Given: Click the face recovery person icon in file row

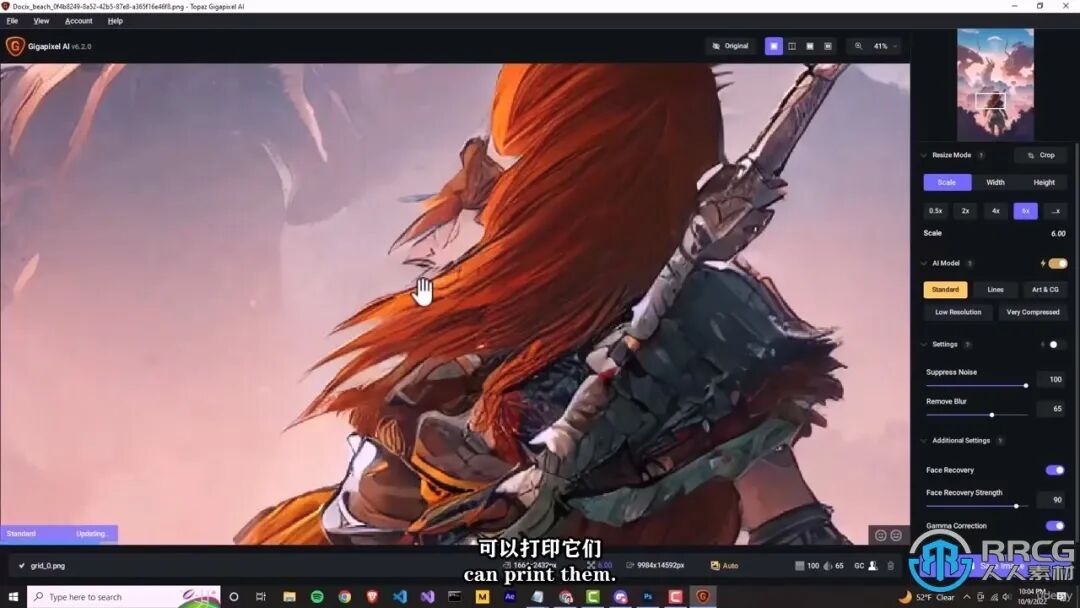Looking at the screenshot, I should click(873, 565).
